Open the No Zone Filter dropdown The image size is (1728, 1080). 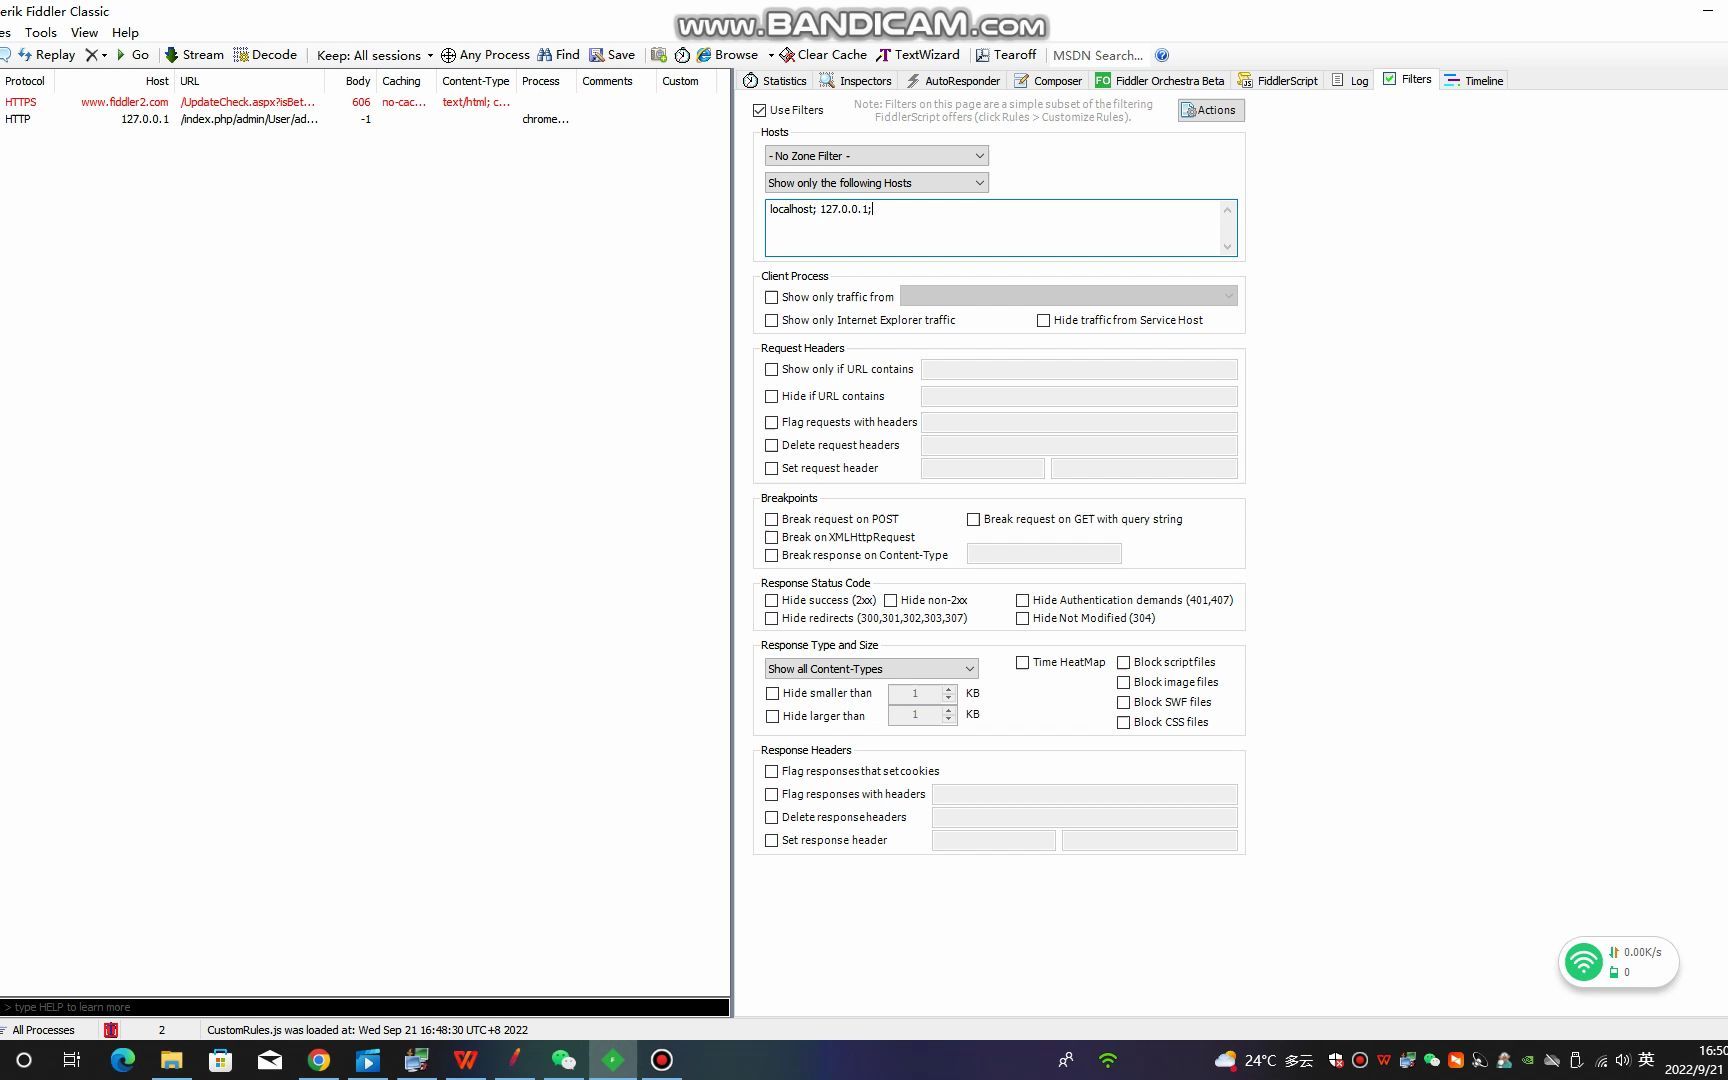point(877,156)
